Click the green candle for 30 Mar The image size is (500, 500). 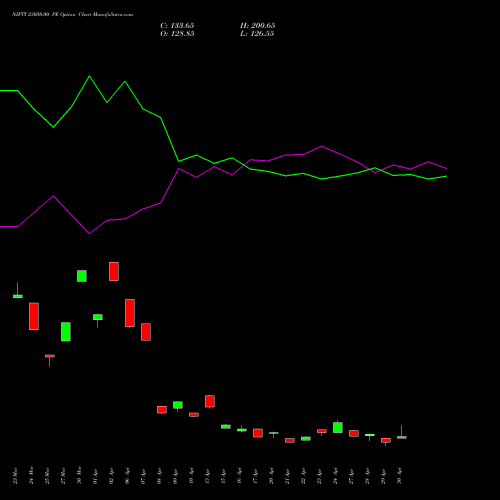pyautogui.click(x=82, y=276)
